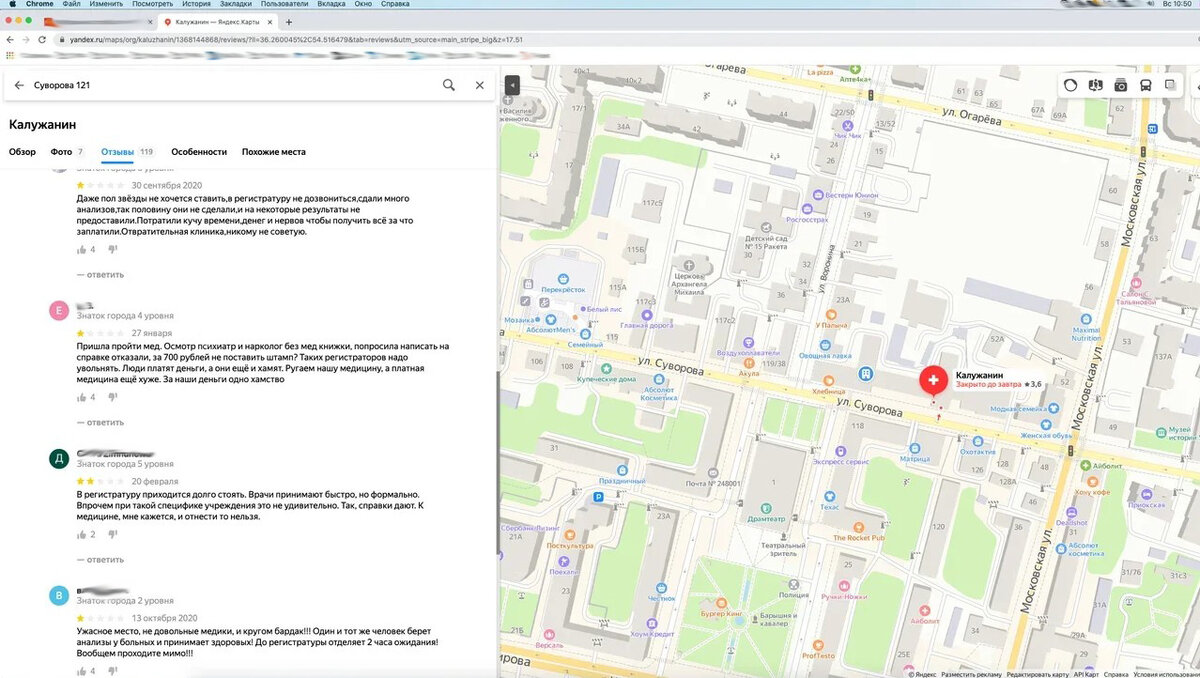1200x678 pixels.
Task: Open the traffic layer icon on the map
Action: pyautogui.click(x=1071, y=85)
